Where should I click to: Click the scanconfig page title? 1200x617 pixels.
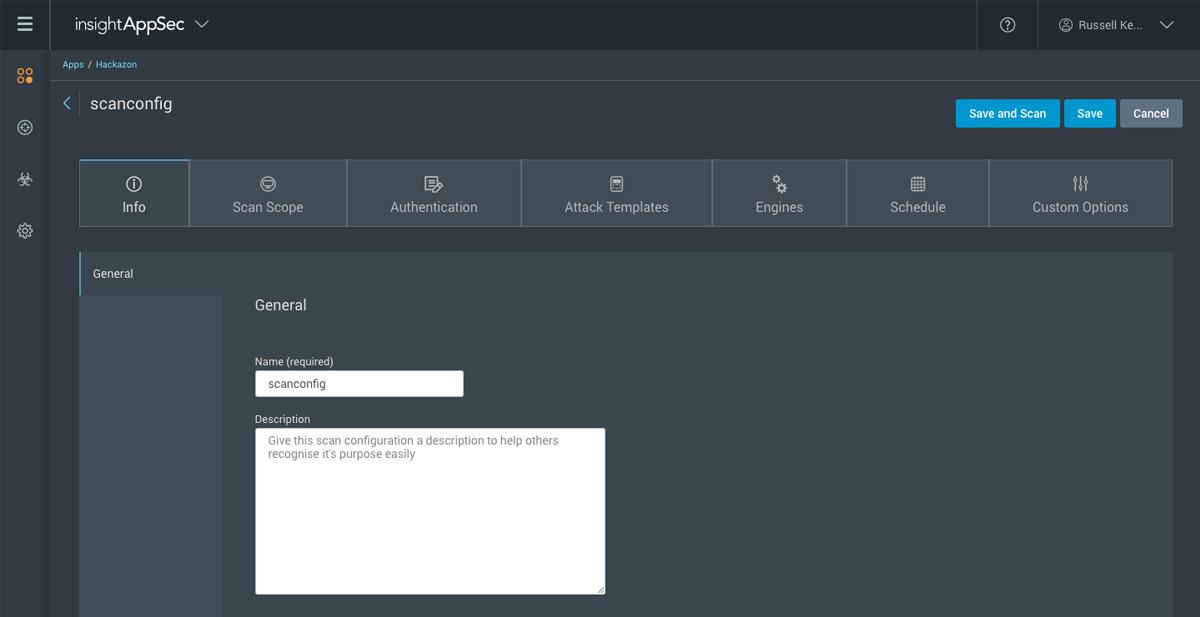pyautogui.click(x=131, y=103)
